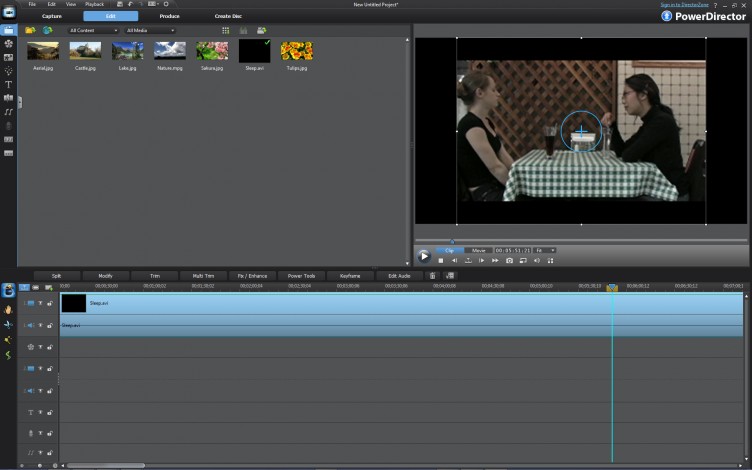
Task: Open the All Content dropdown
Action: pos(93,30)
